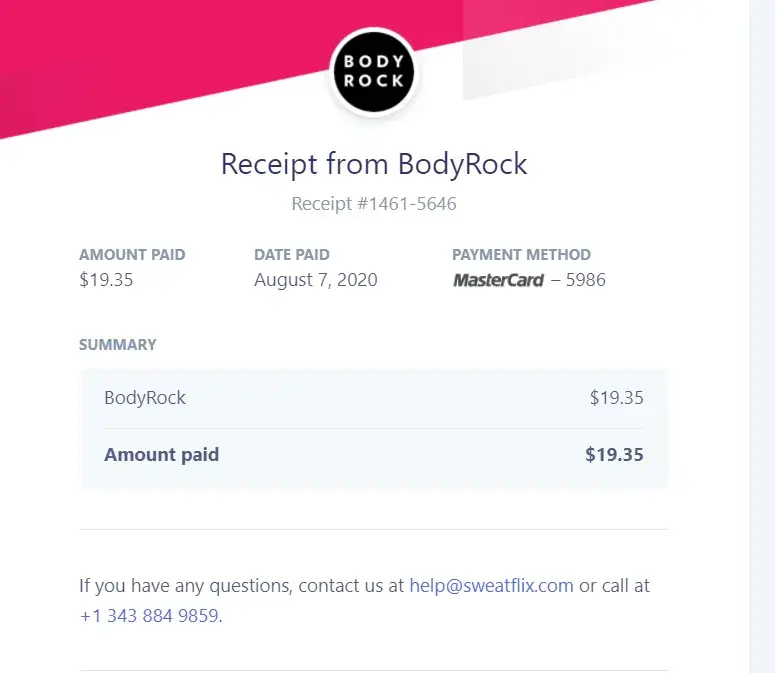The width and height of the screenshot is (775, 673).
Task: Click the August 7, 2020 date
Action: click(x=316, y=280)
